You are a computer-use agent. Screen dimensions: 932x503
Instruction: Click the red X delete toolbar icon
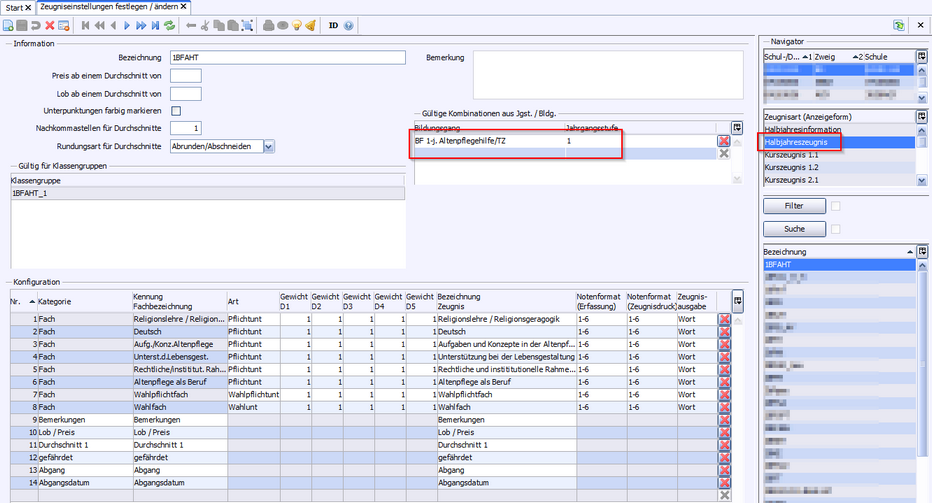(49, 25)
